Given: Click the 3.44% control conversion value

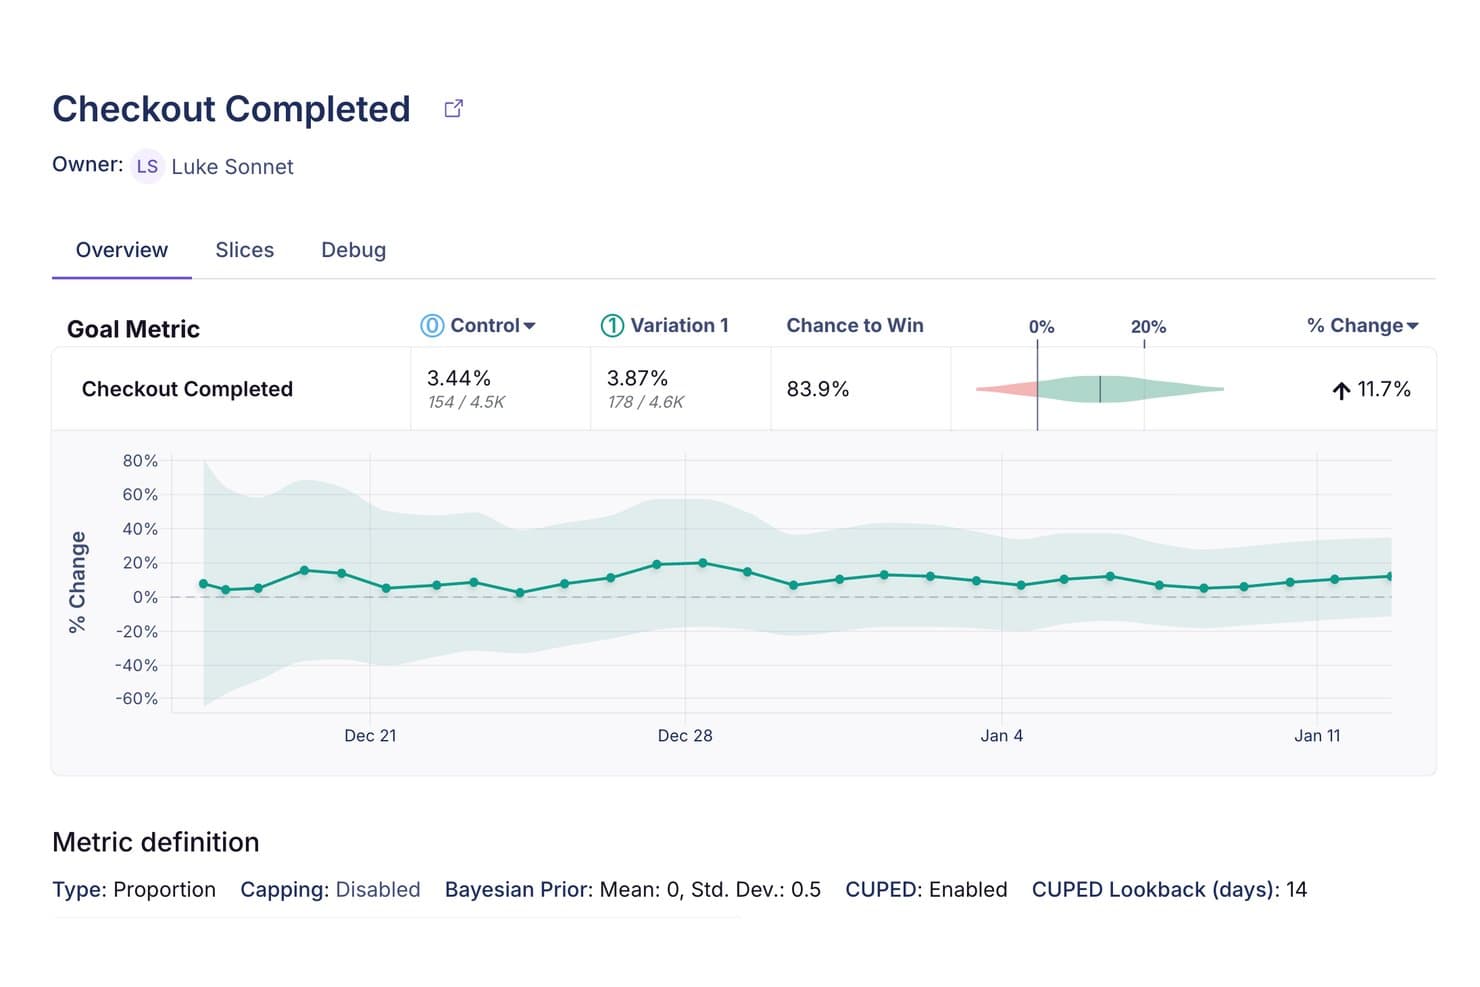Looking at the screenshot, I should pos(459,378).
